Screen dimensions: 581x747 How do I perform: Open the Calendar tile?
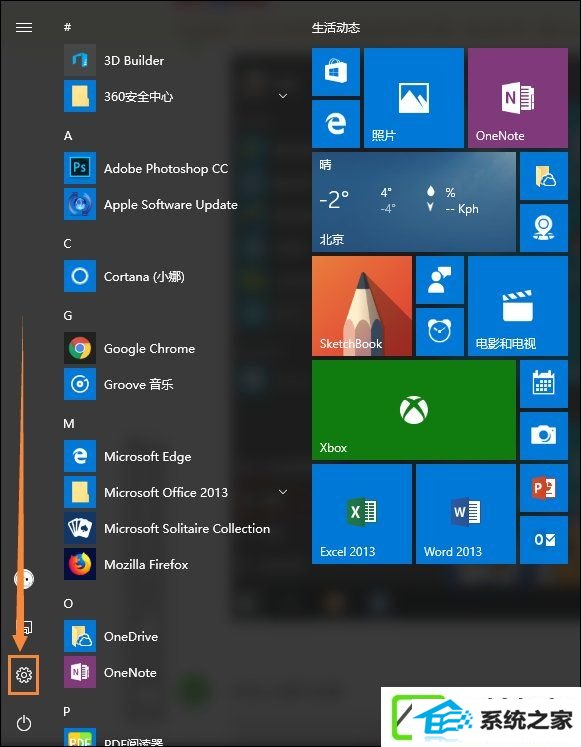(544, 384)
